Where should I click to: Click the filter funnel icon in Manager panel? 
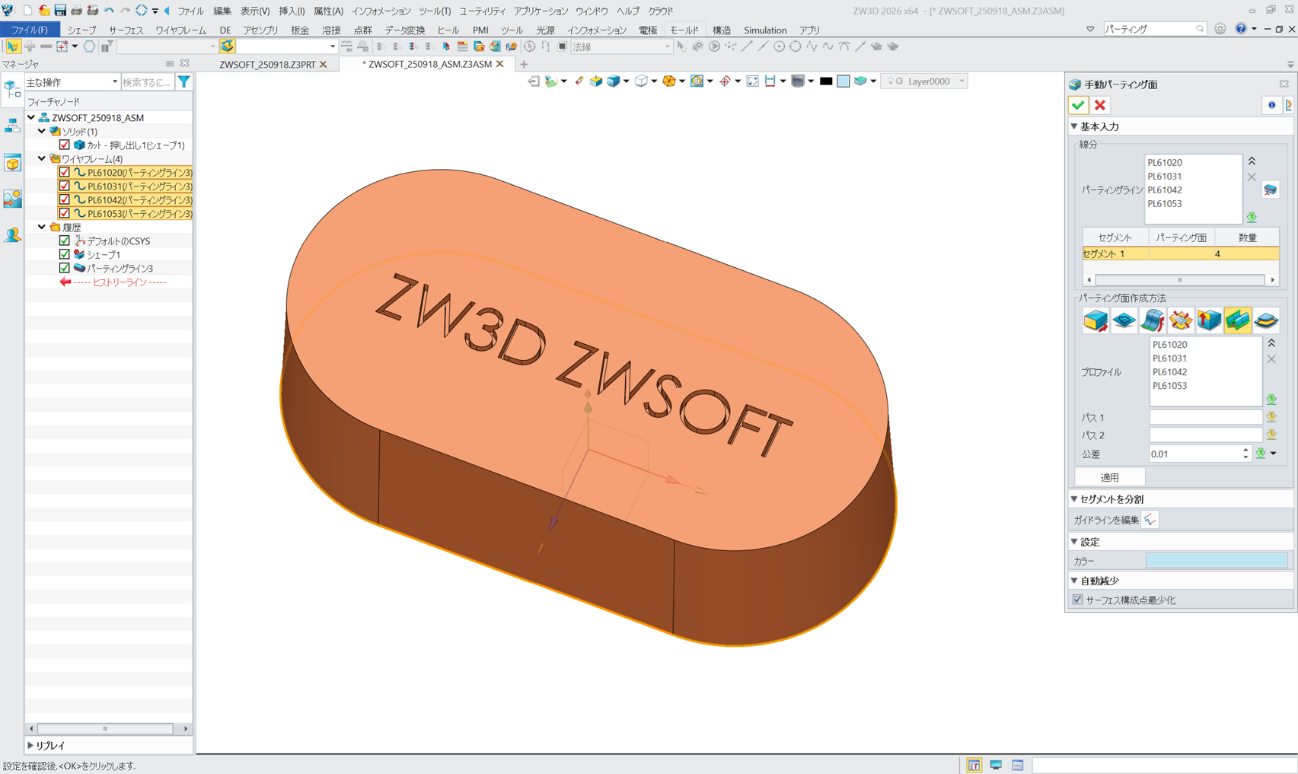click(184, 82)
